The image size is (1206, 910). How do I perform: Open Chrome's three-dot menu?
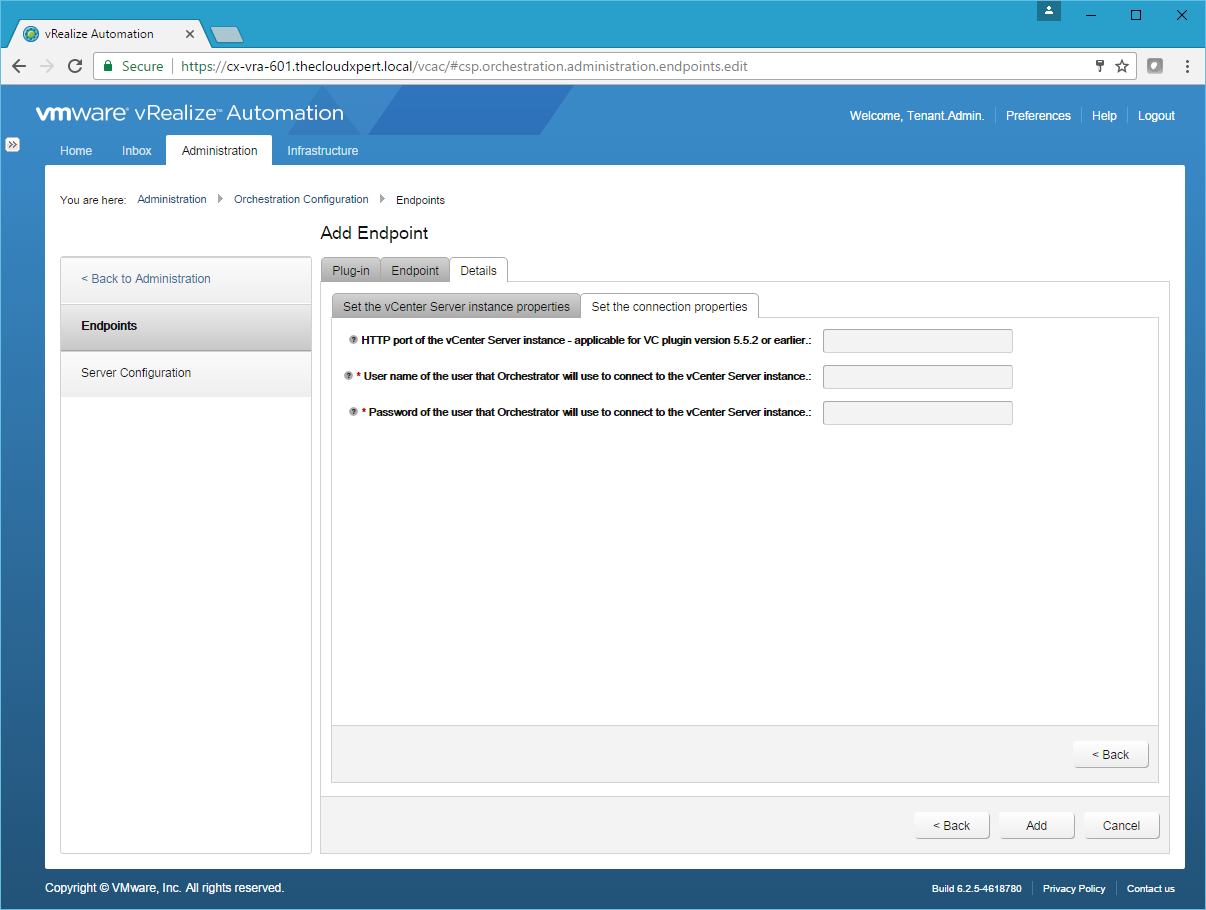pos(1187,66)
